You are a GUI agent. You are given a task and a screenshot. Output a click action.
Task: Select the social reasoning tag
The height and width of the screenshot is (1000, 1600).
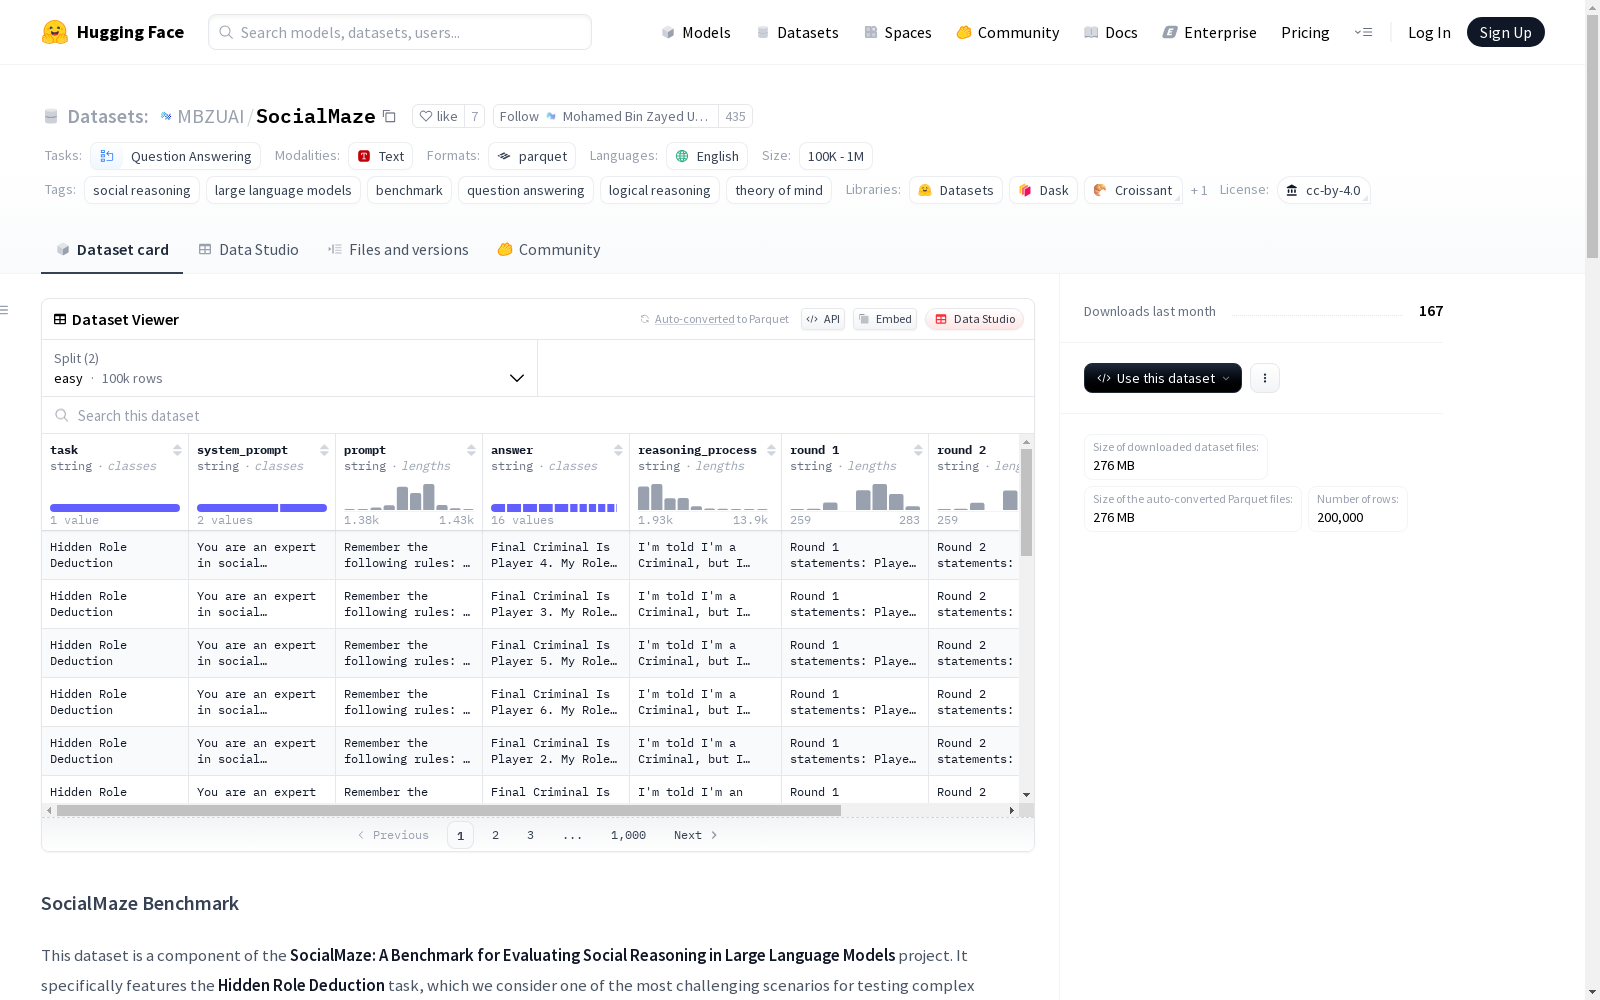click(142, 190)
